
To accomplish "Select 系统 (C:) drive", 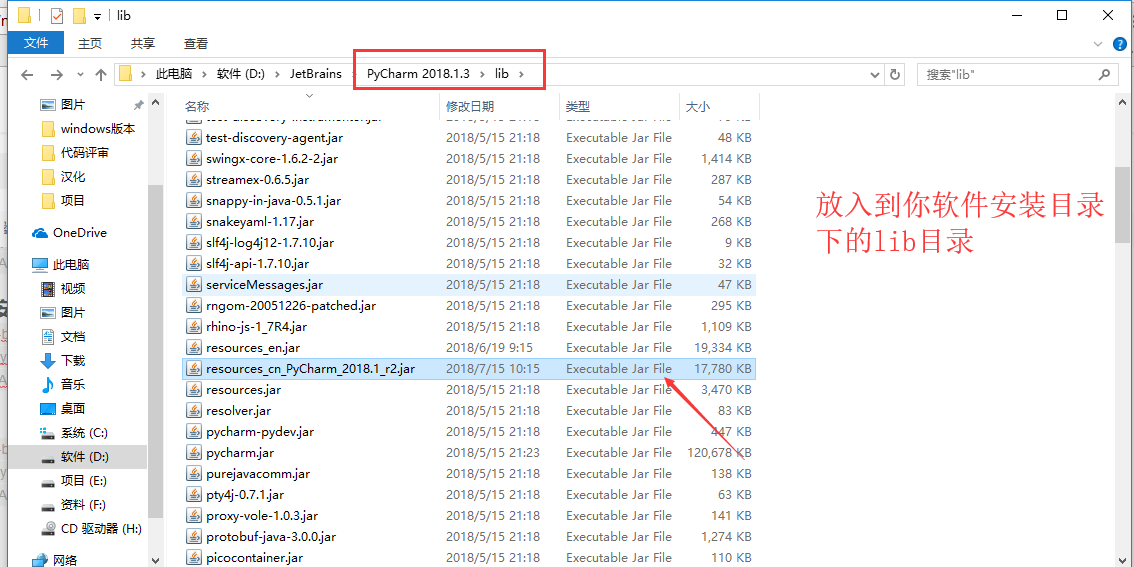I will (x=84, y=432).
